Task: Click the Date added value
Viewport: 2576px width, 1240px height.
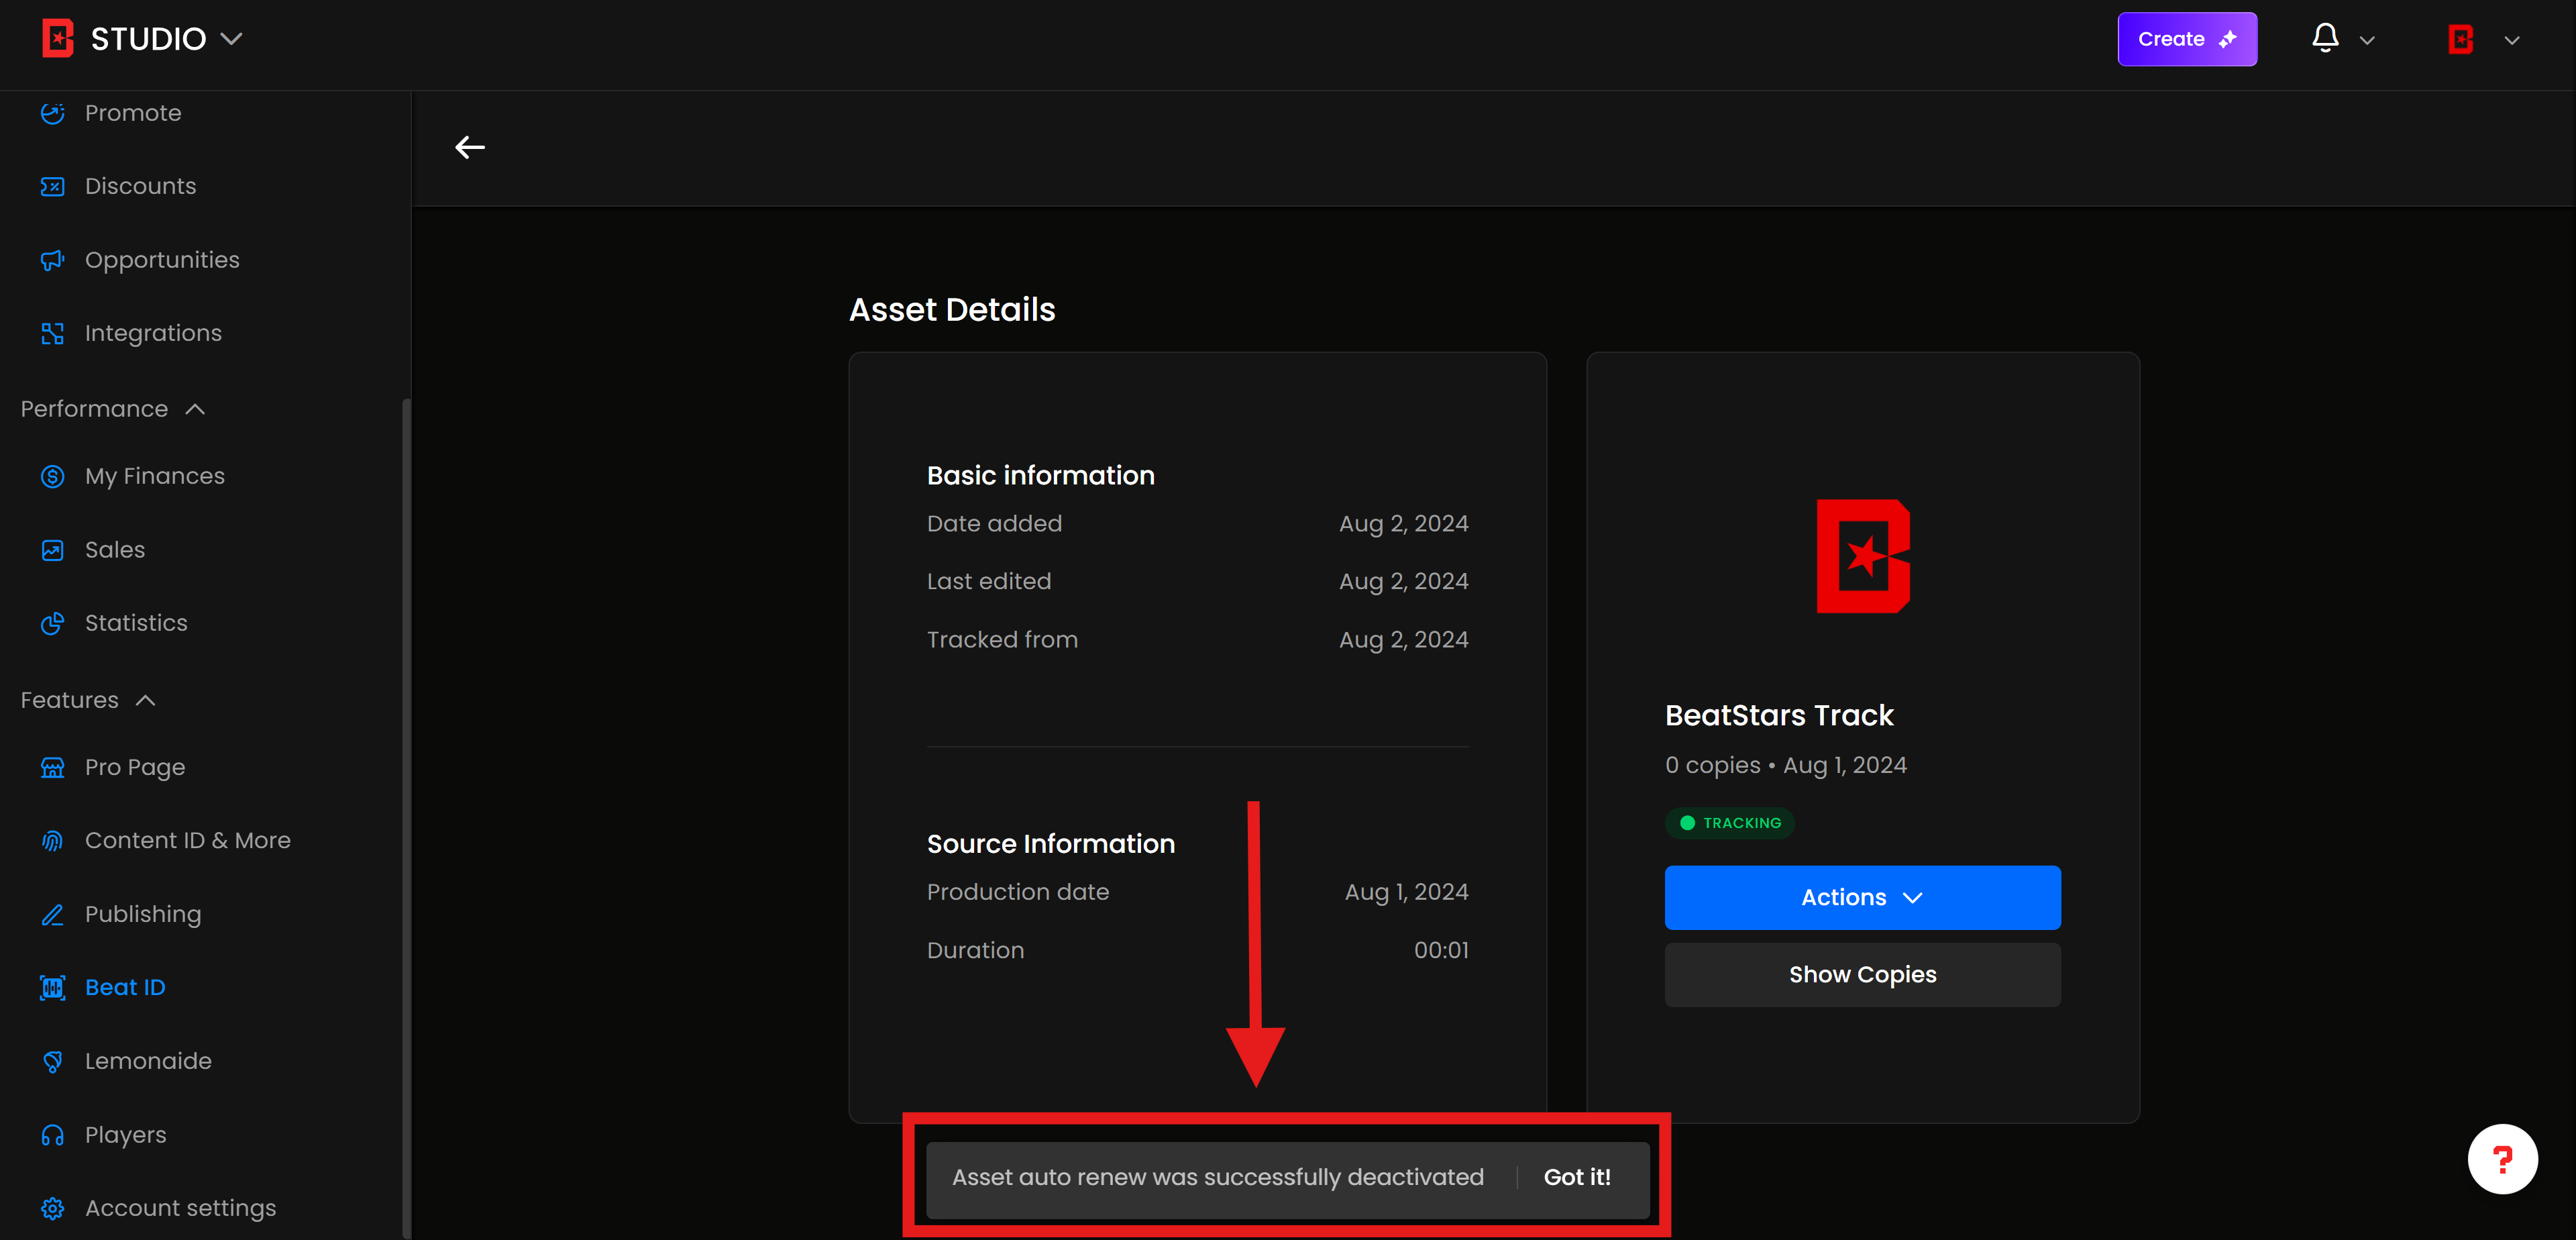Action: 1403,524
